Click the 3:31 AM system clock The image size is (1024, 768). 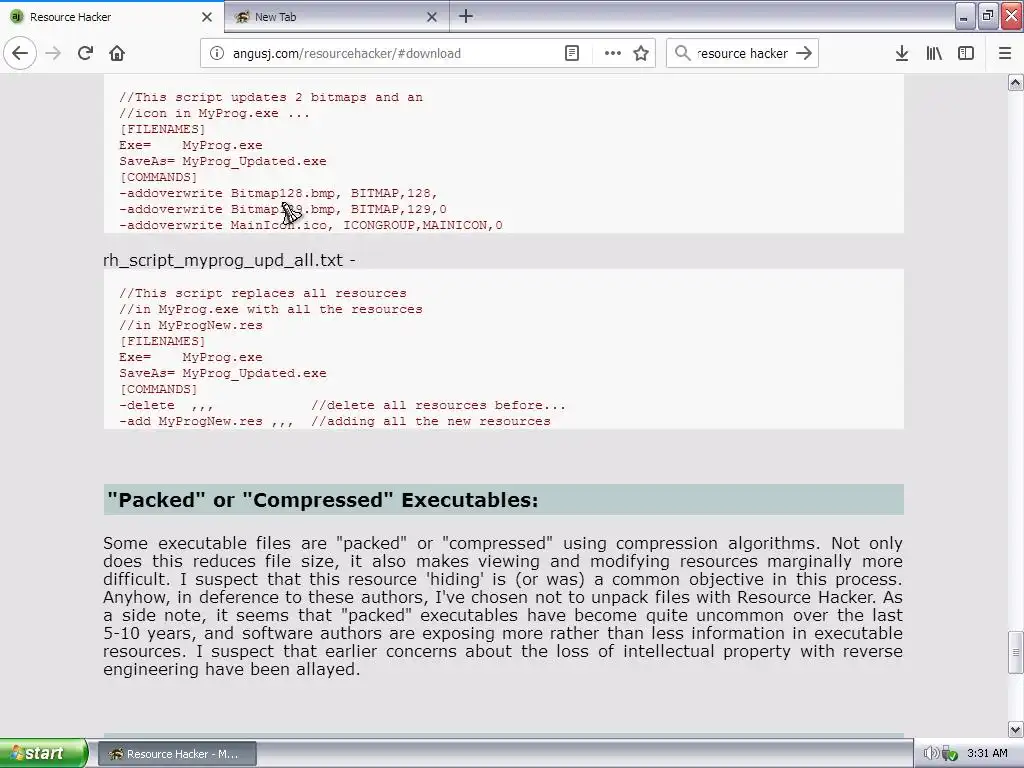click(x=987, y=753)
